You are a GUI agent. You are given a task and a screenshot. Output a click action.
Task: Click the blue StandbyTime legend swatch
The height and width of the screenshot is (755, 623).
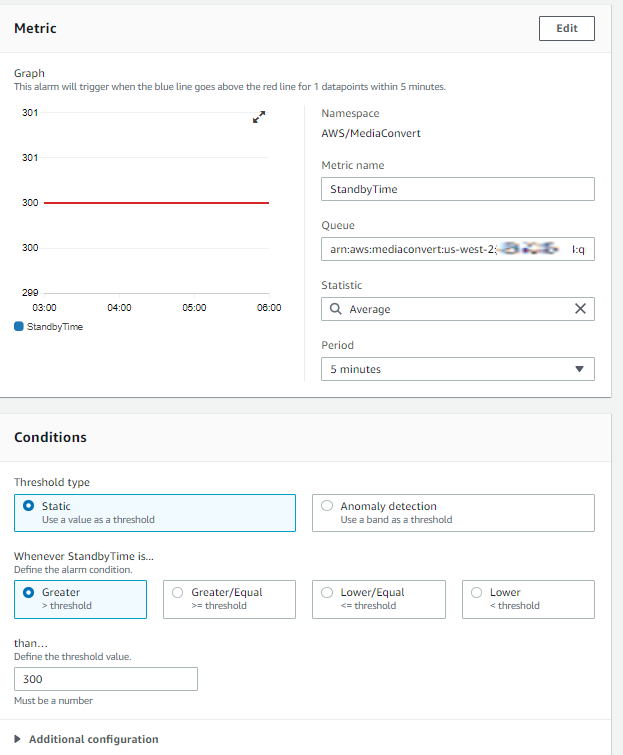pyautogui.click(x=19, y=326)
